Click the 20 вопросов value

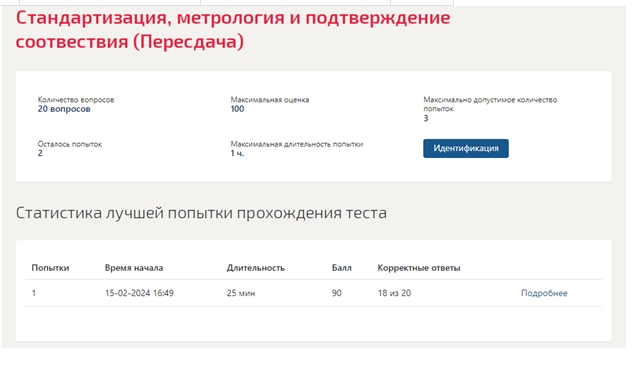(x=64, y=109)
